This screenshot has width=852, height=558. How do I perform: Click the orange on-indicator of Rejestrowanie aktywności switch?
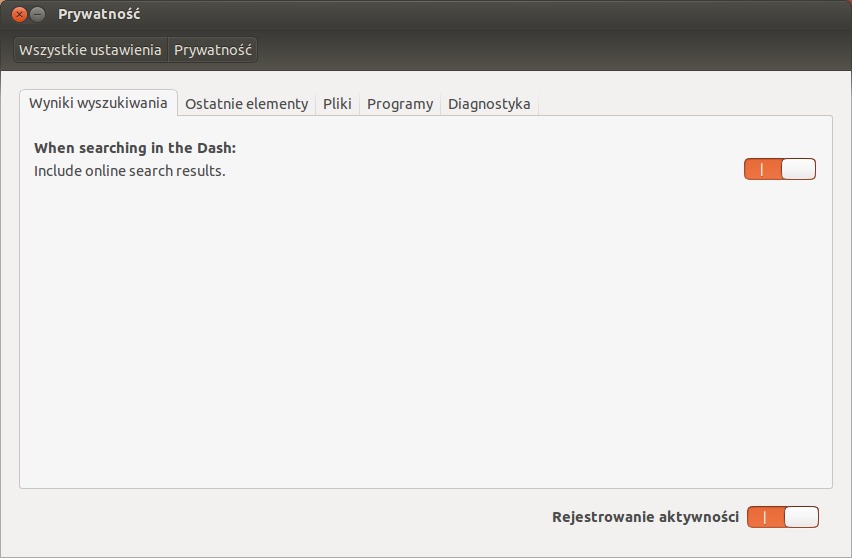point(766,517)
